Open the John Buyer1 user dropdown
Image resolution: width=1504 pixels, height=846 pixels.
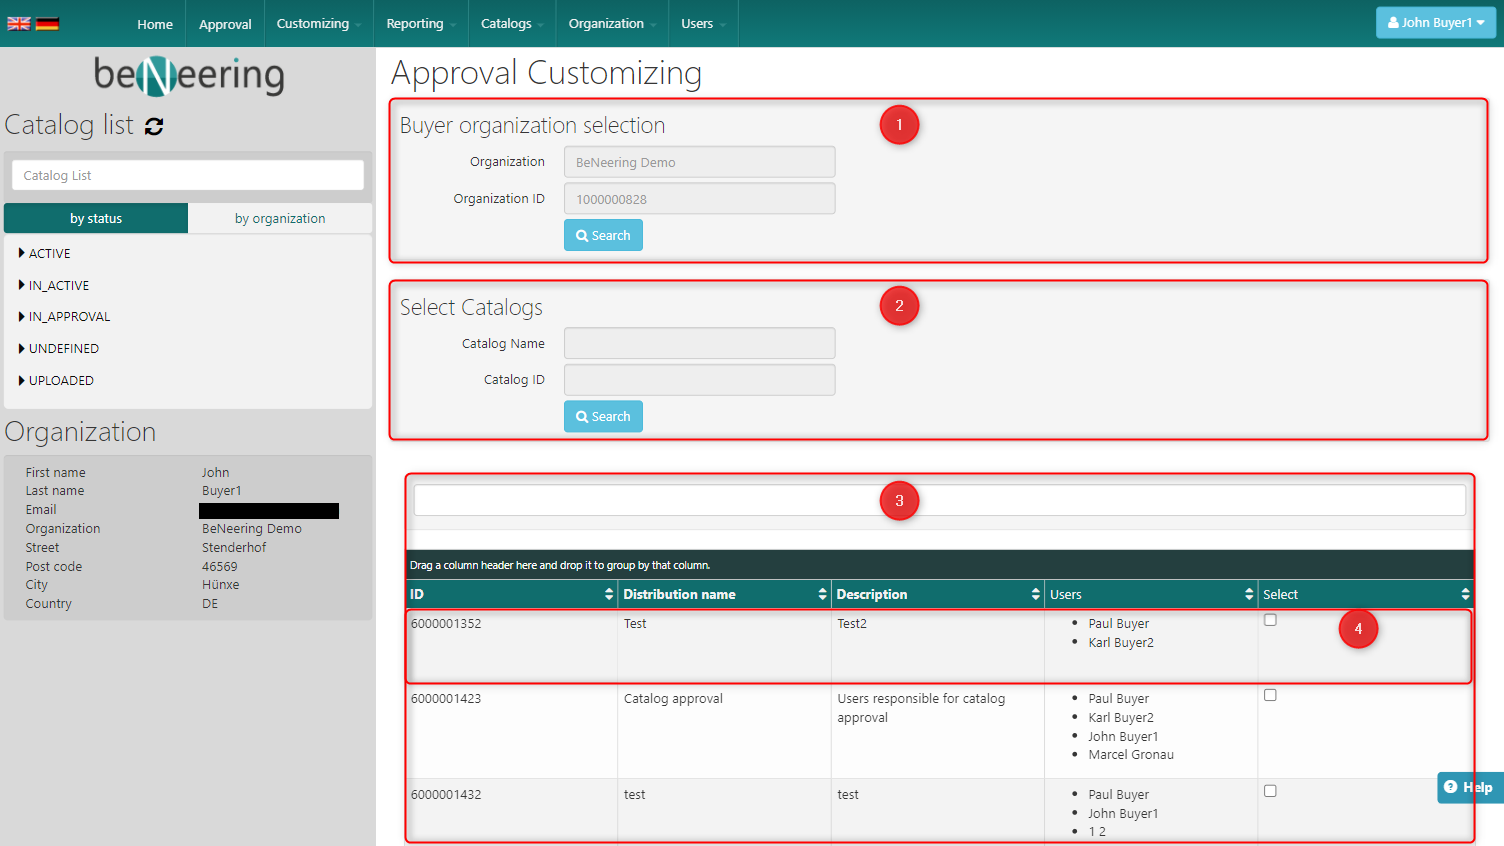[1435, 23]
